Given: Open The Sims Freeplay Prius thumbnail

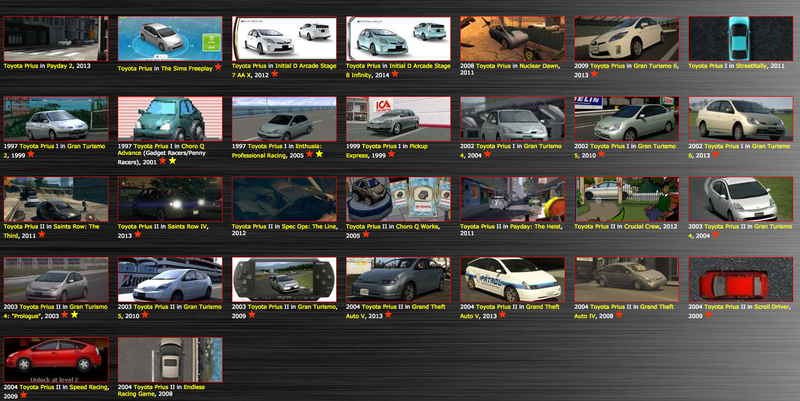Looking at the screenshot, I should click(x=170, y=39).
